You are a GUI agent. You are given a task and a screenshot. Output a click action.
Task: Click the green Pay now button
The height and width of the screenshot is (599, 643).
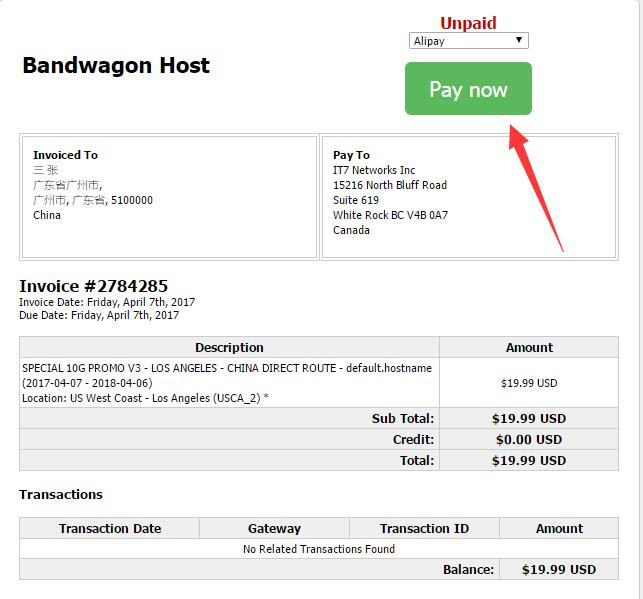[468, 89]
